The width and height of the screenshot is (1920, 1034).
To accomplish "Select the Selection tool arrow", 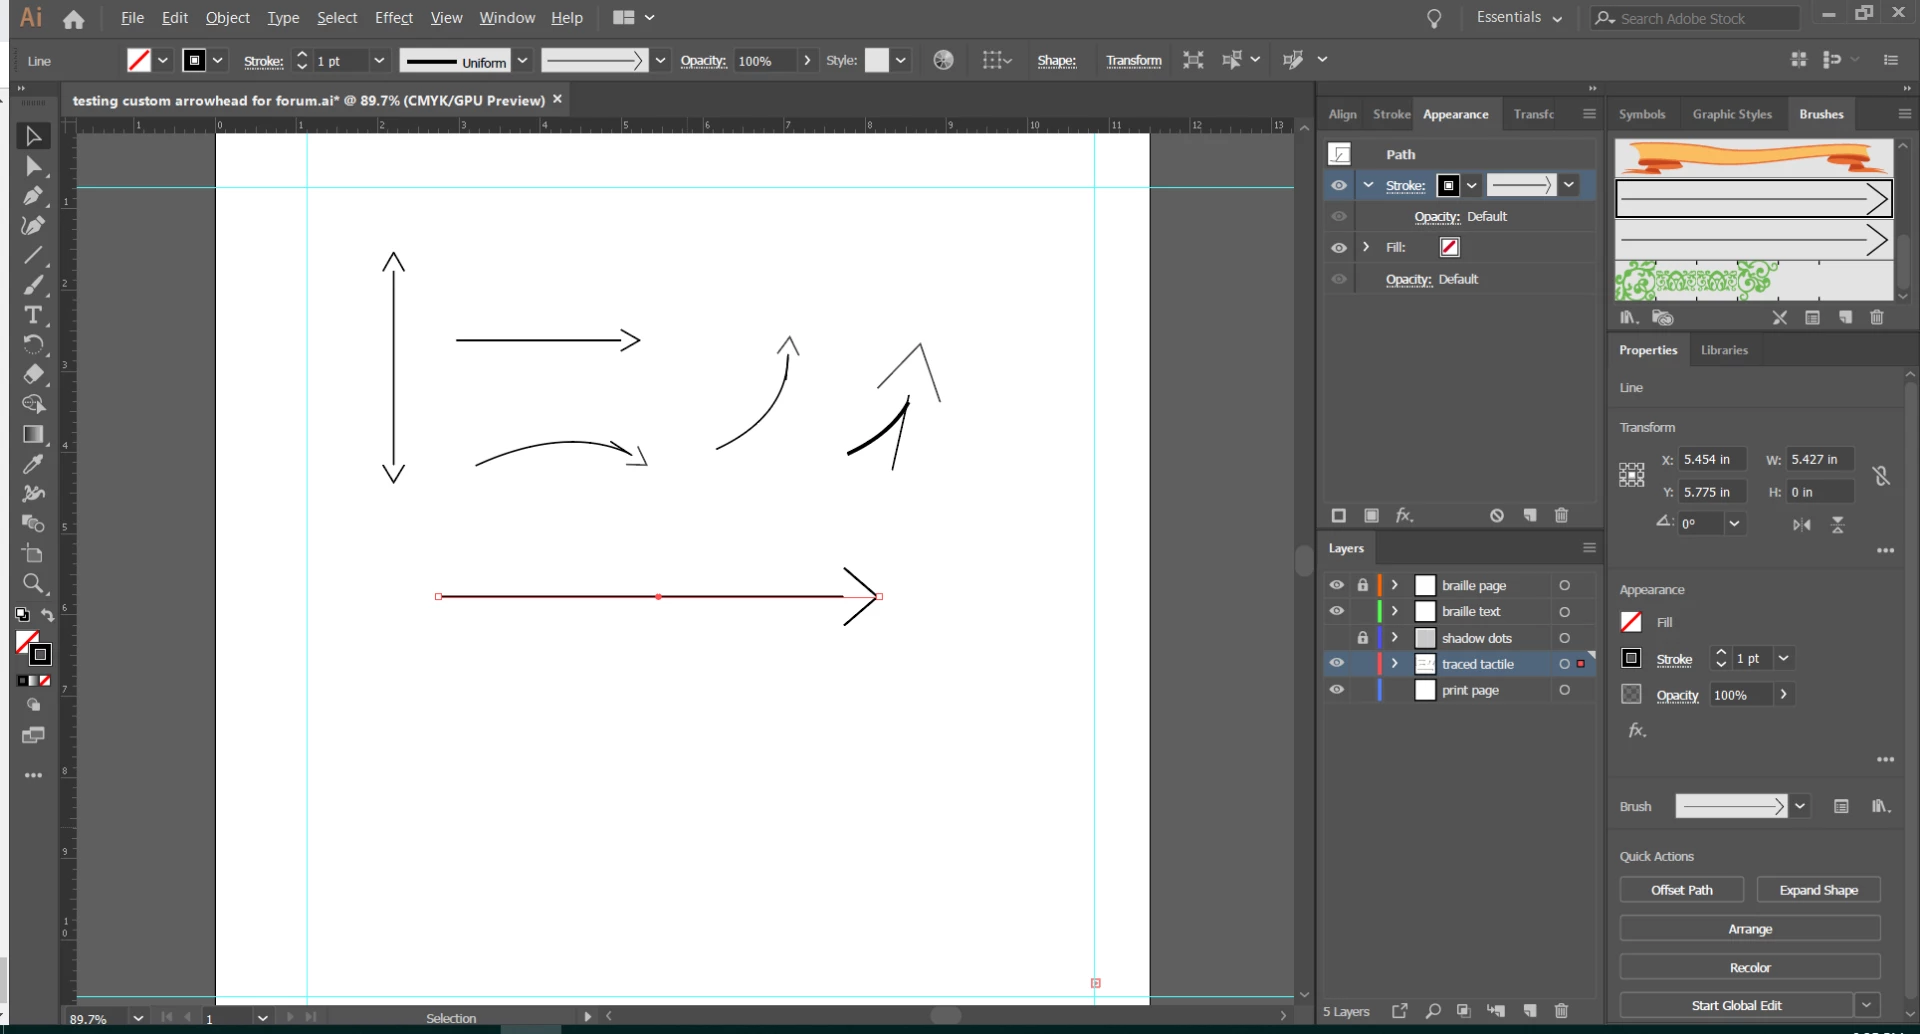I will pyautogui.click(x=33, y=136).
